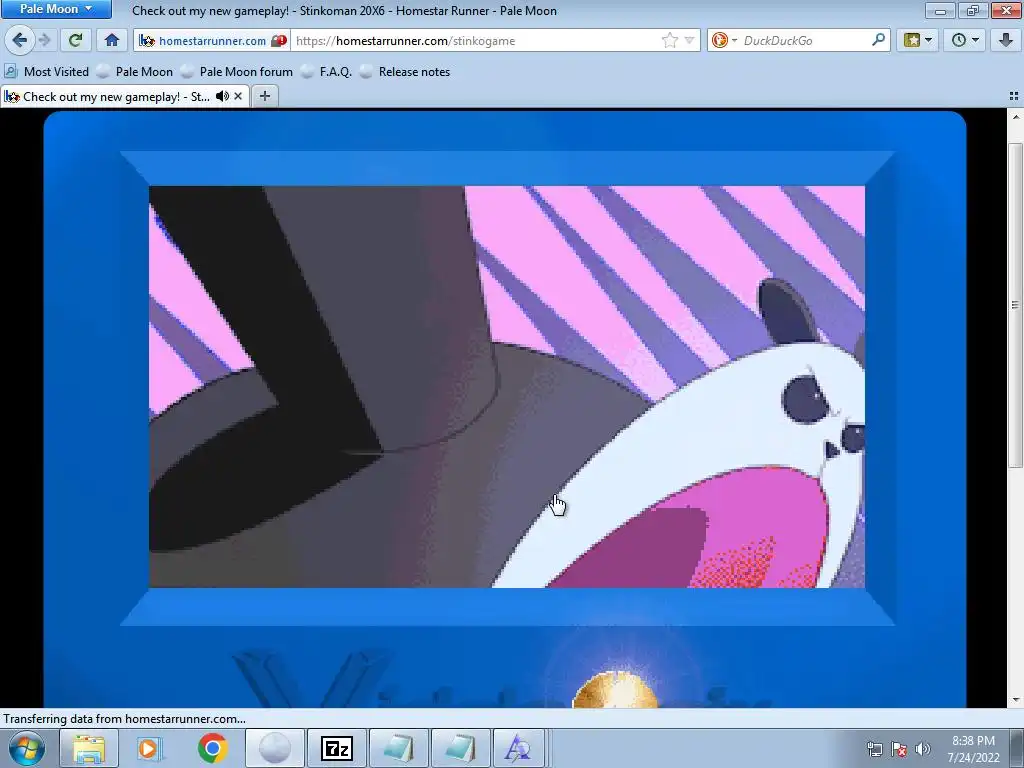This screenshot has width=1024, height=768.
Task: Open the Windows Start menu
Action: [27, 748]
